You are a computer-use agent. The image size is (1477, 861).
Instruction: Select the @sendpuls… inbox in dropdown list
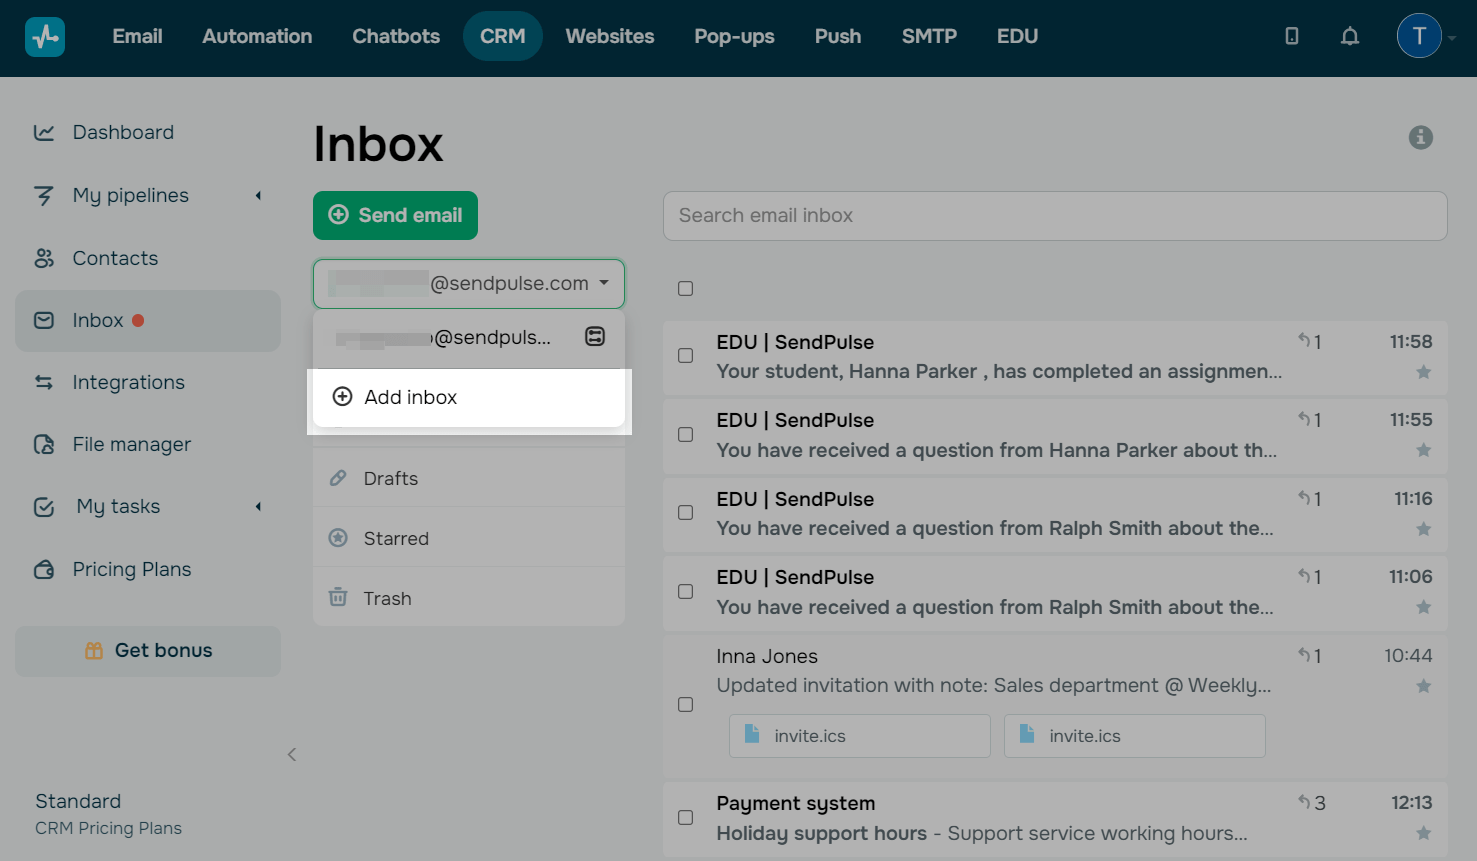(444, 338)
